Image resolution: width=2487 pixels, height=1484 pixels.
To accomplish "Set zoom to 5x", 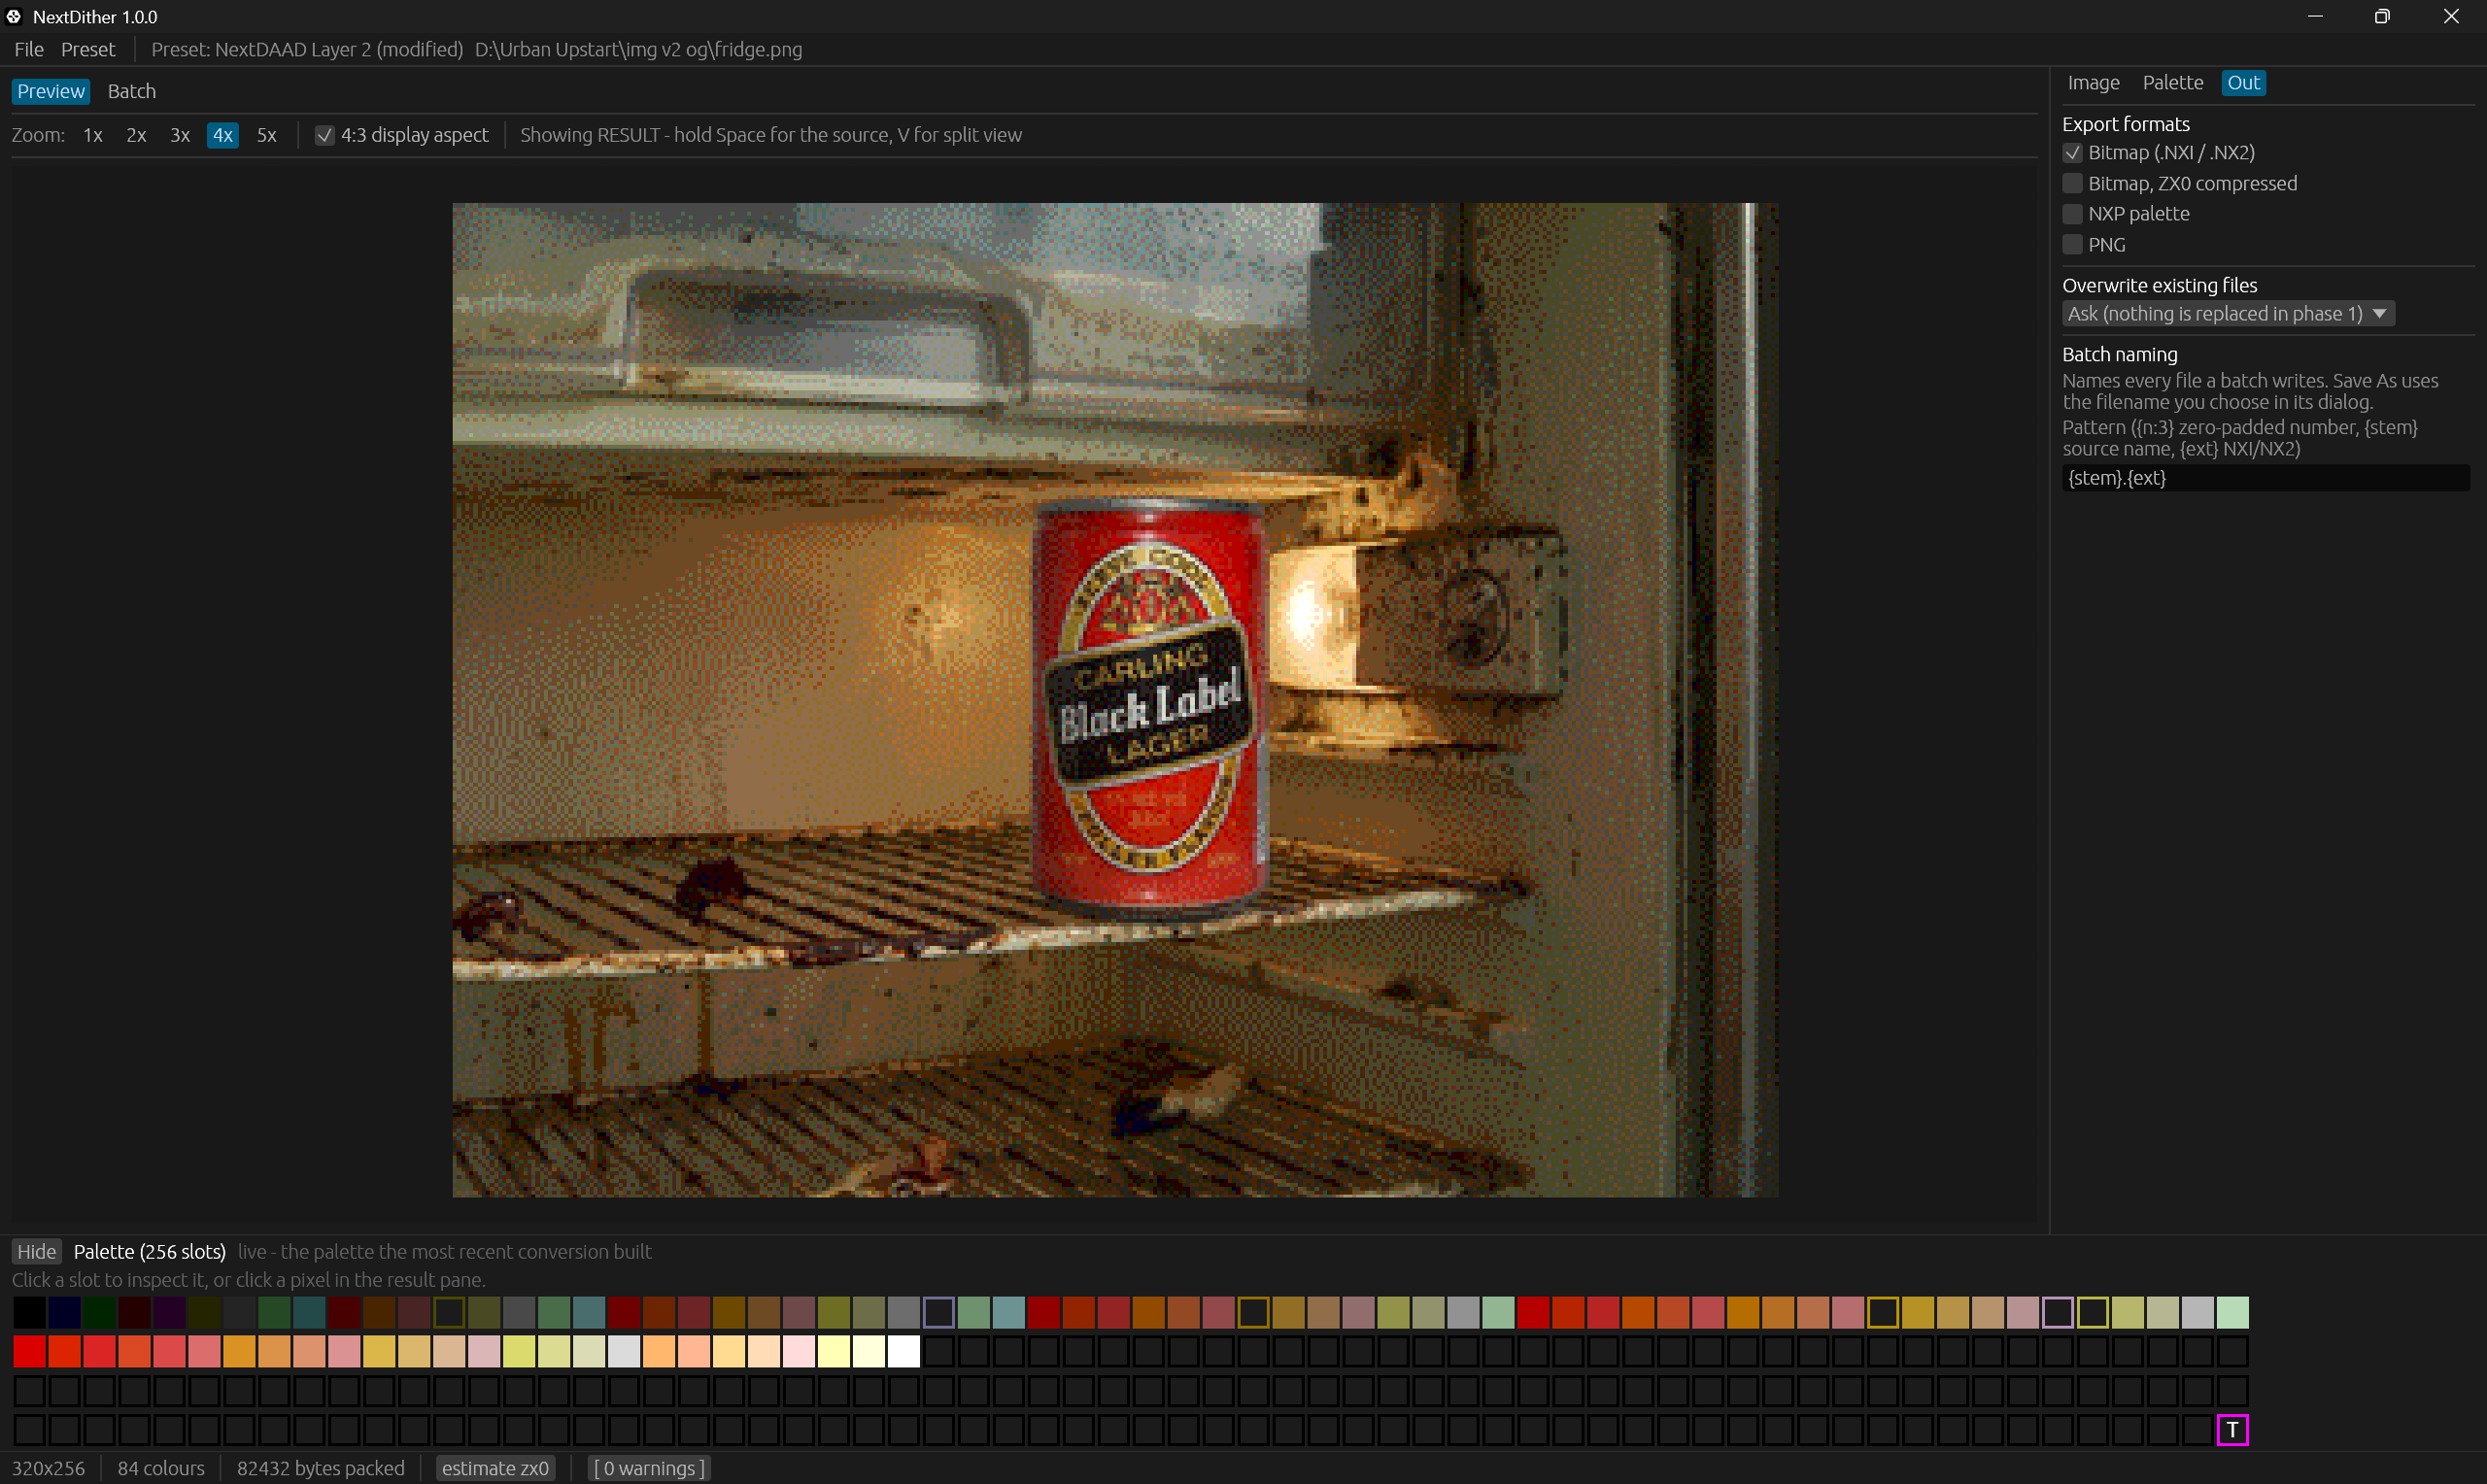I will point(267,135).
